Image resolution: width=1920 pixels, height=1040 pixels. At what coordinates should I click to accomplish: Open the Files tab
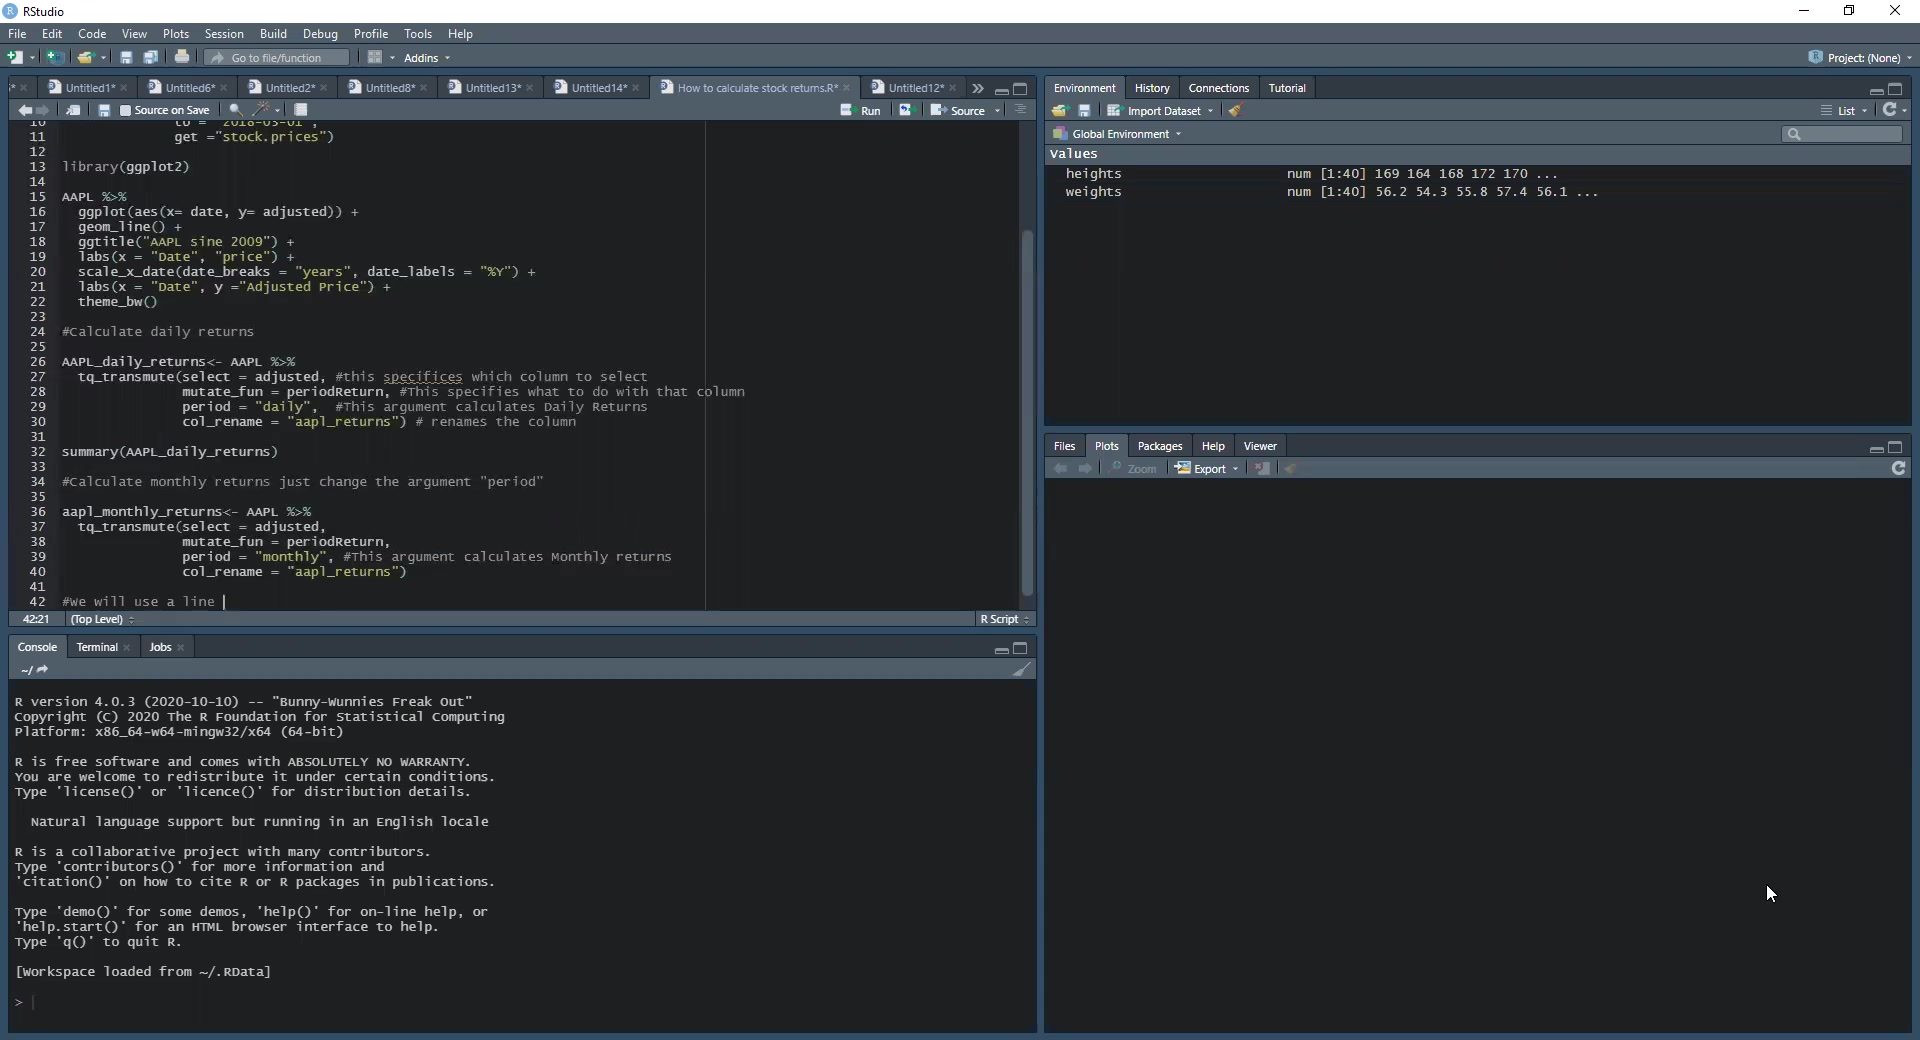[1064, 446]
